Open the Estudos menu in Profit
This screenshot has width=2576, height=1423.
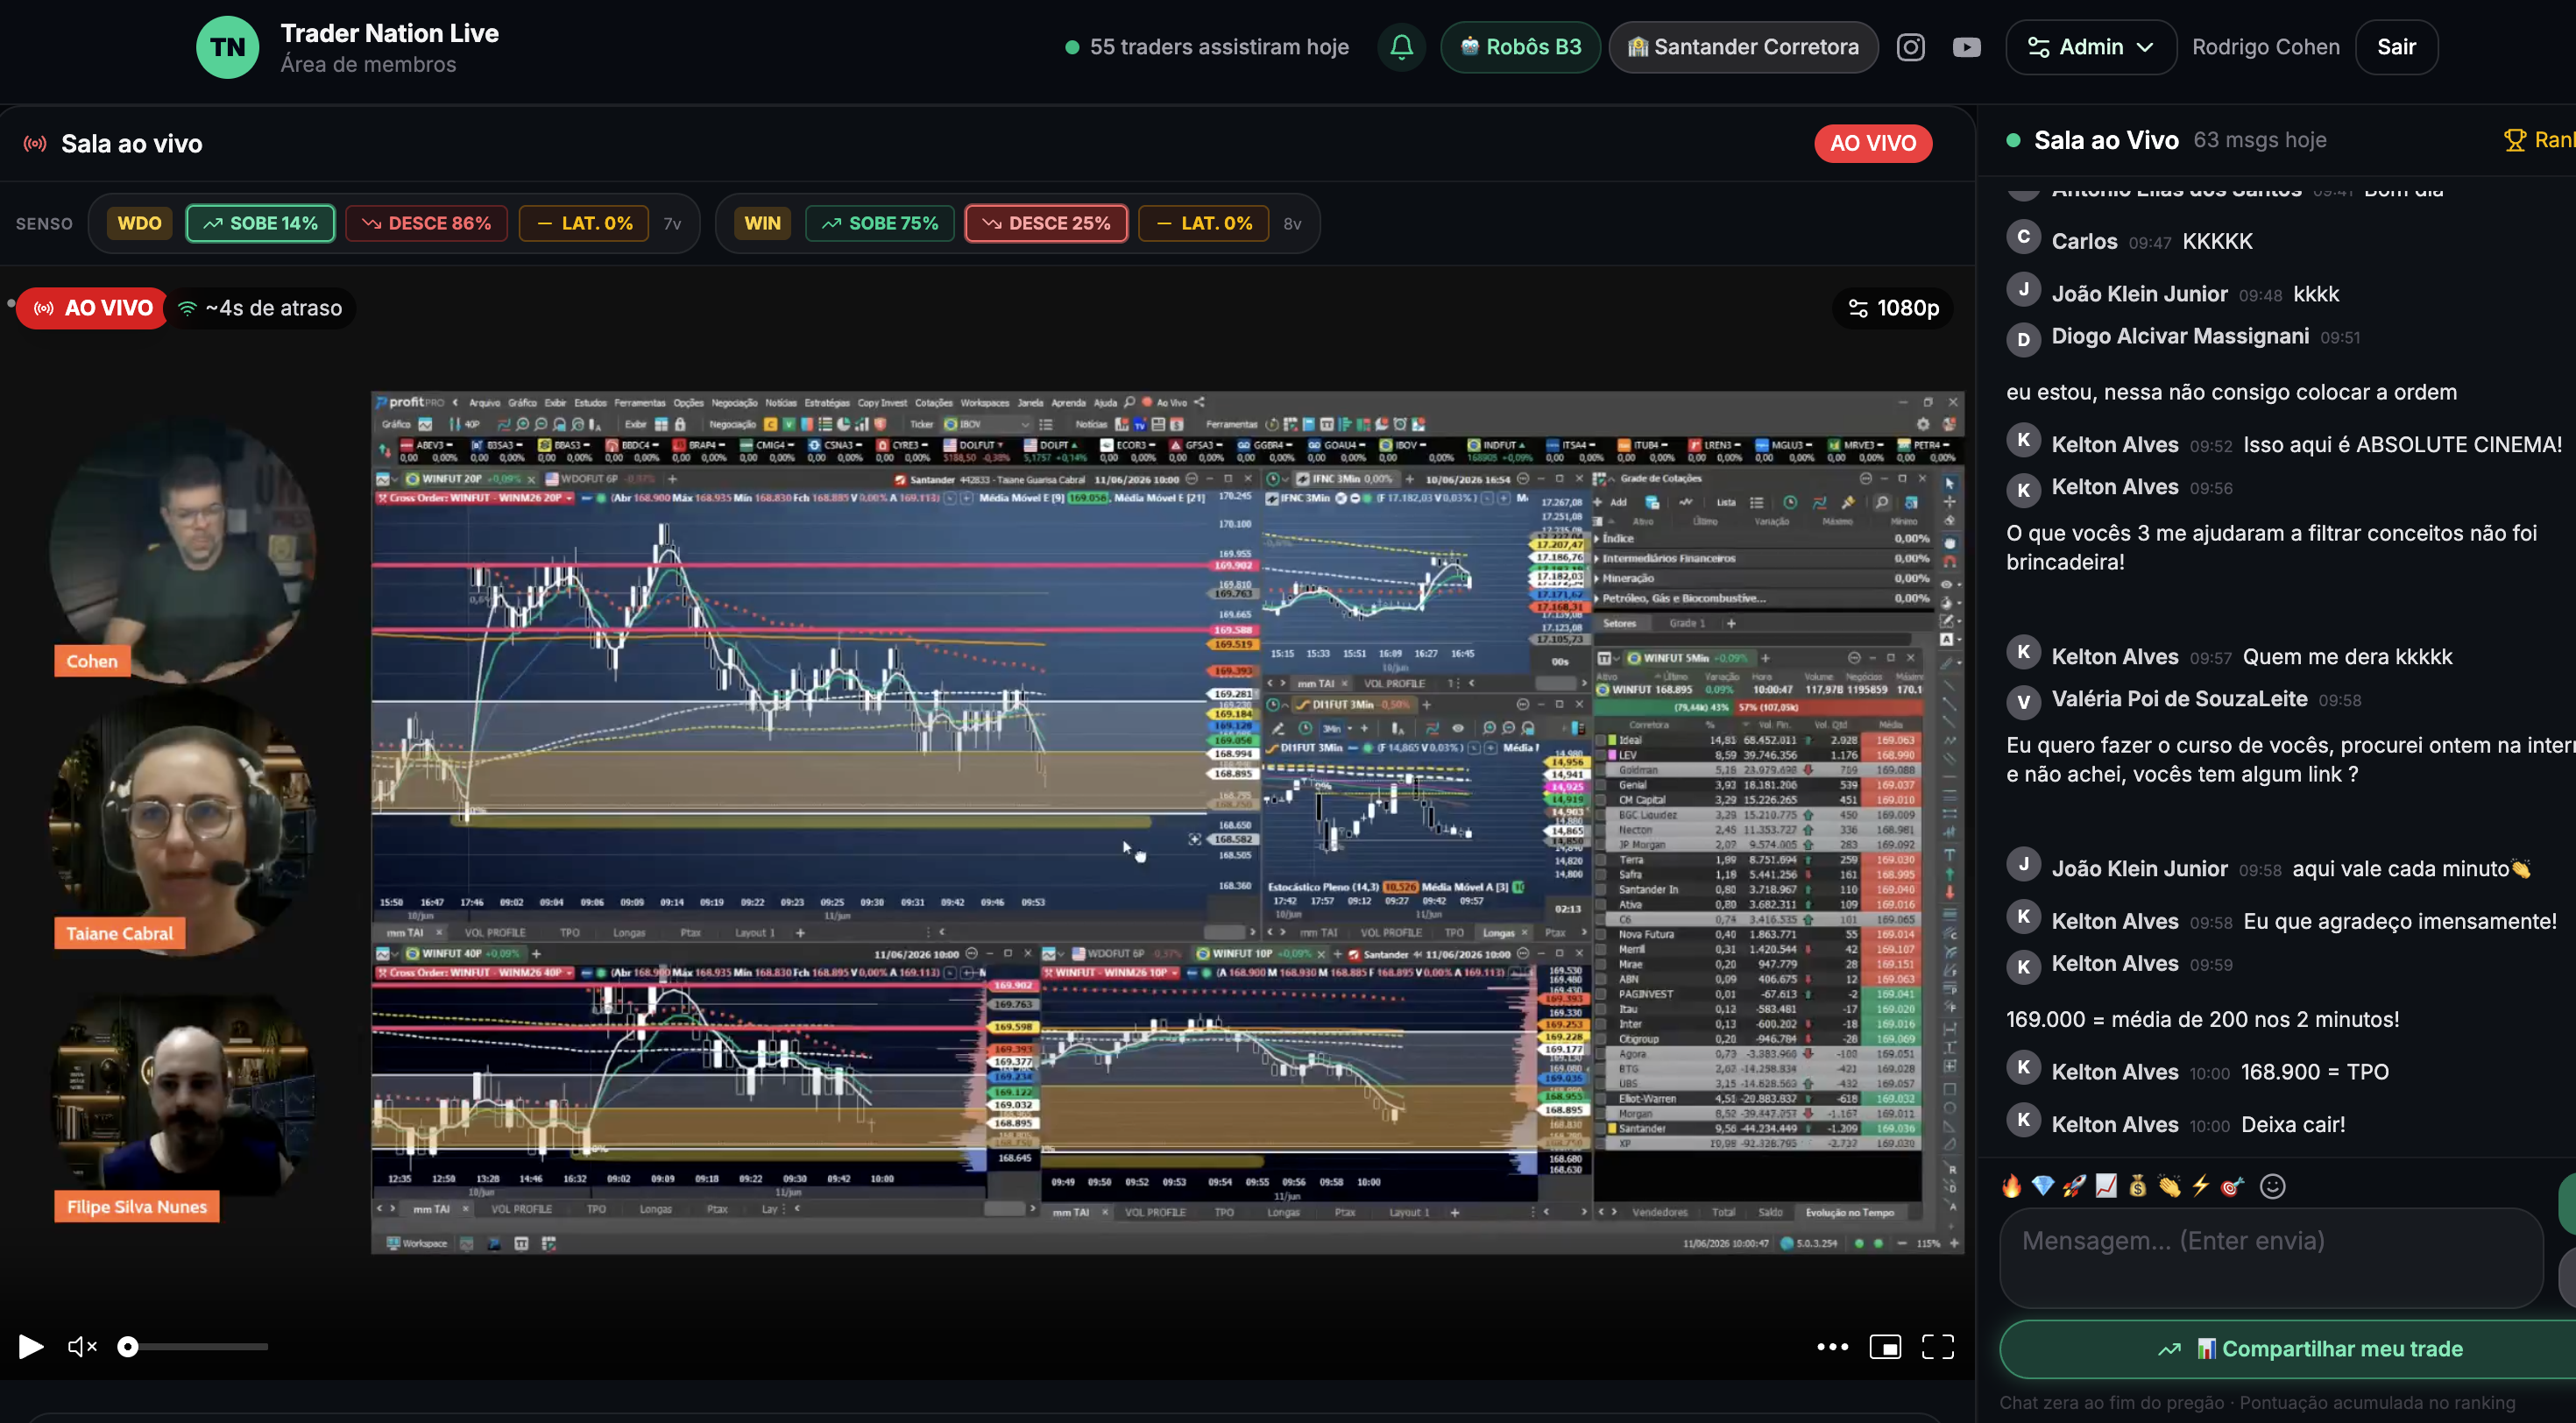[x=590, y=403]
